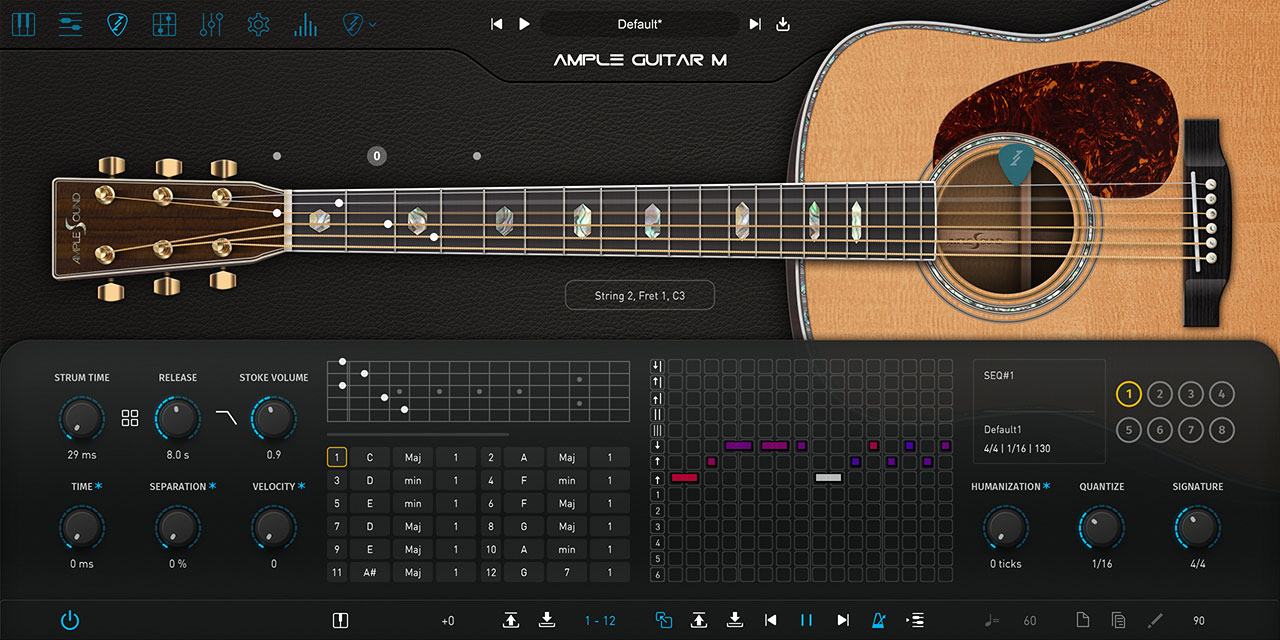Click the Release knob

point(177,418)
